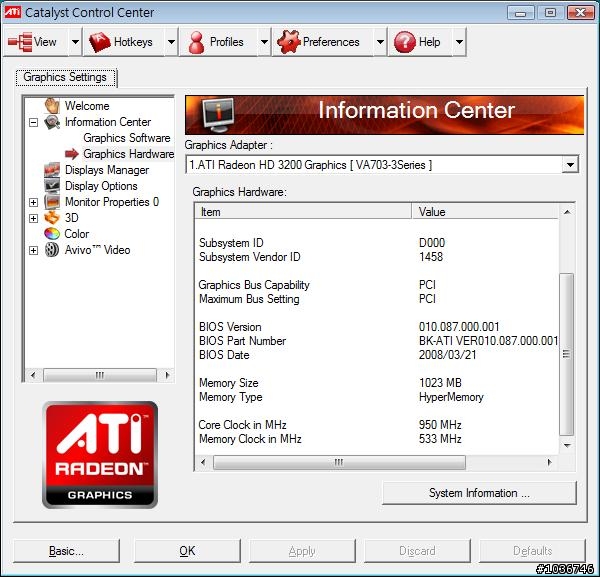Open System Information ... dialog
This screenshot has width=600, height=577.
click(x=479, y=493)
